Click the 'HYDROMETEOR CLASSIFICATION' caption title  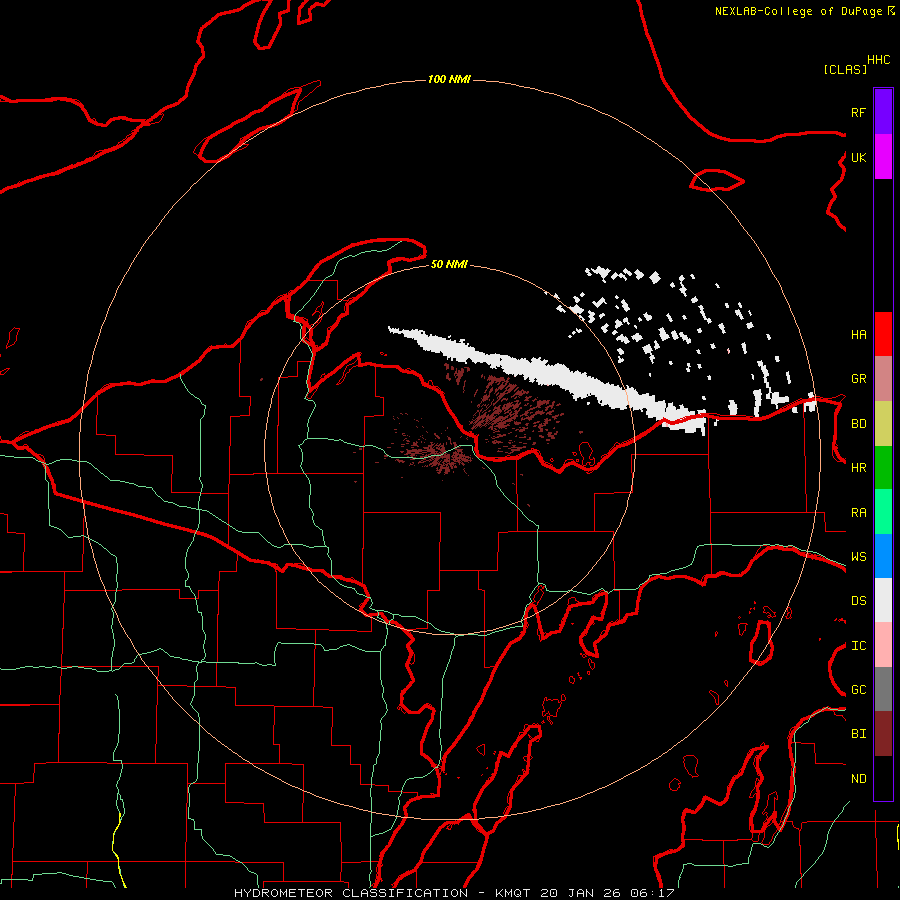(351, 893)
